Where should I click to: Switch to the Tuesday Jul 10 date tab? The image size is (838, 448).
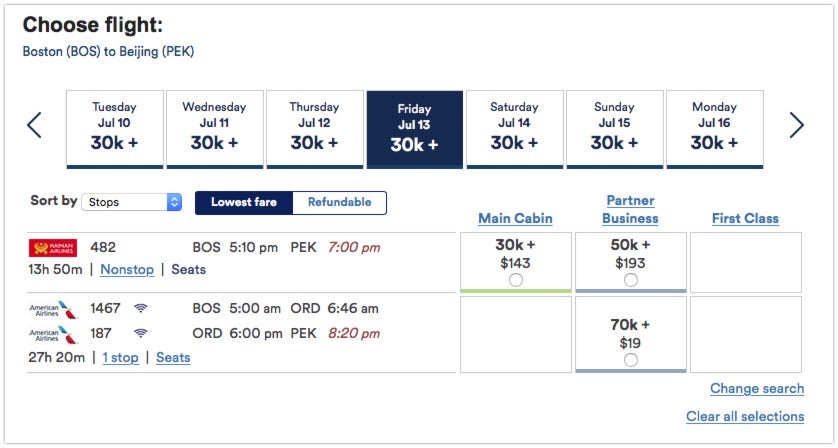[x=114, y=129]
